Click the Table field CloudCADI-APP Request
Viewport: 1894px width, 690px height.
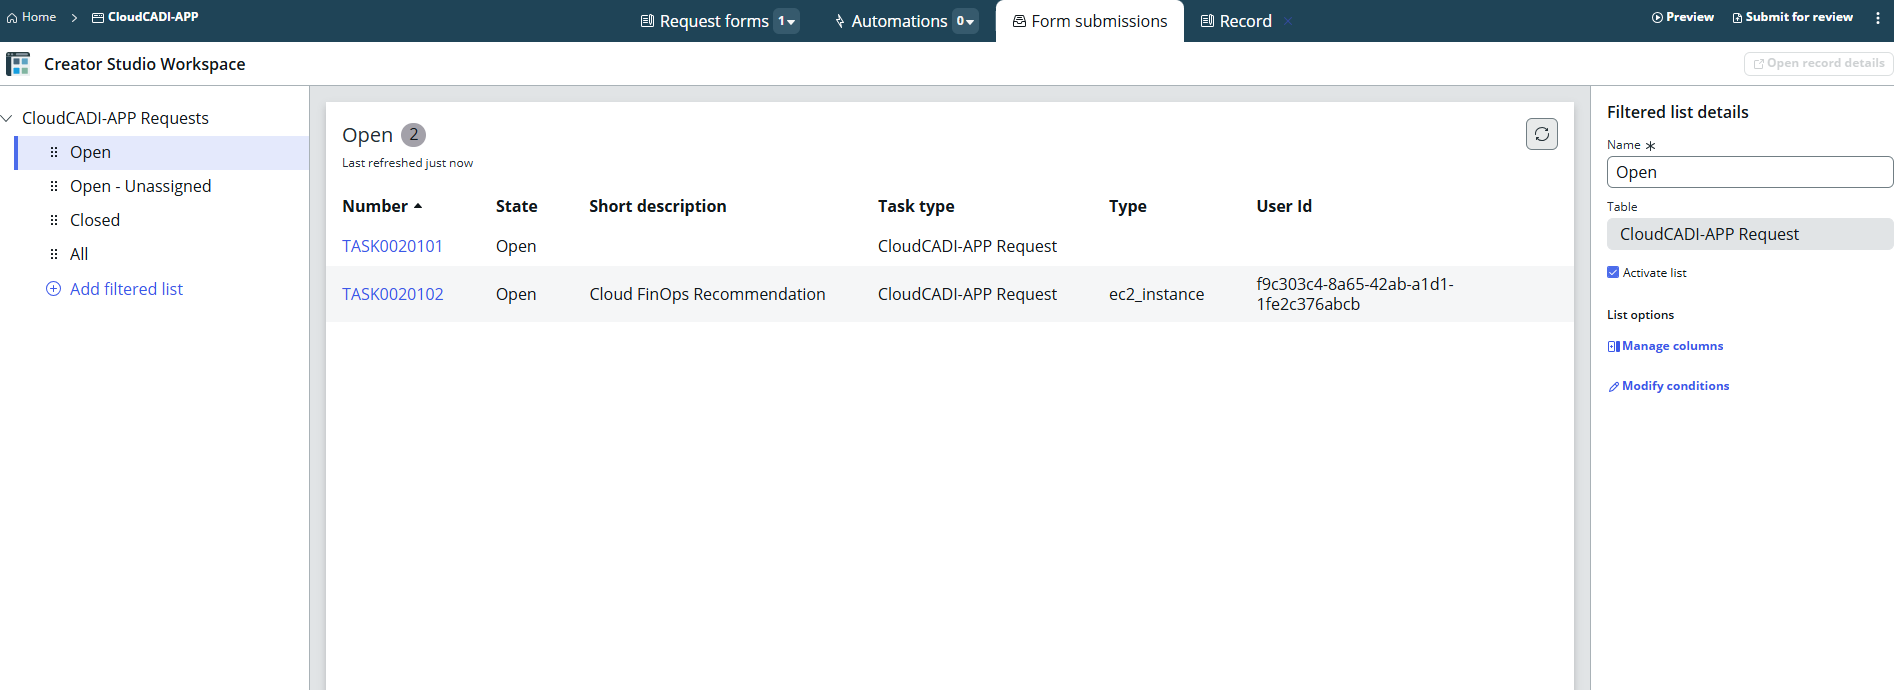[x=1750, y=234]
